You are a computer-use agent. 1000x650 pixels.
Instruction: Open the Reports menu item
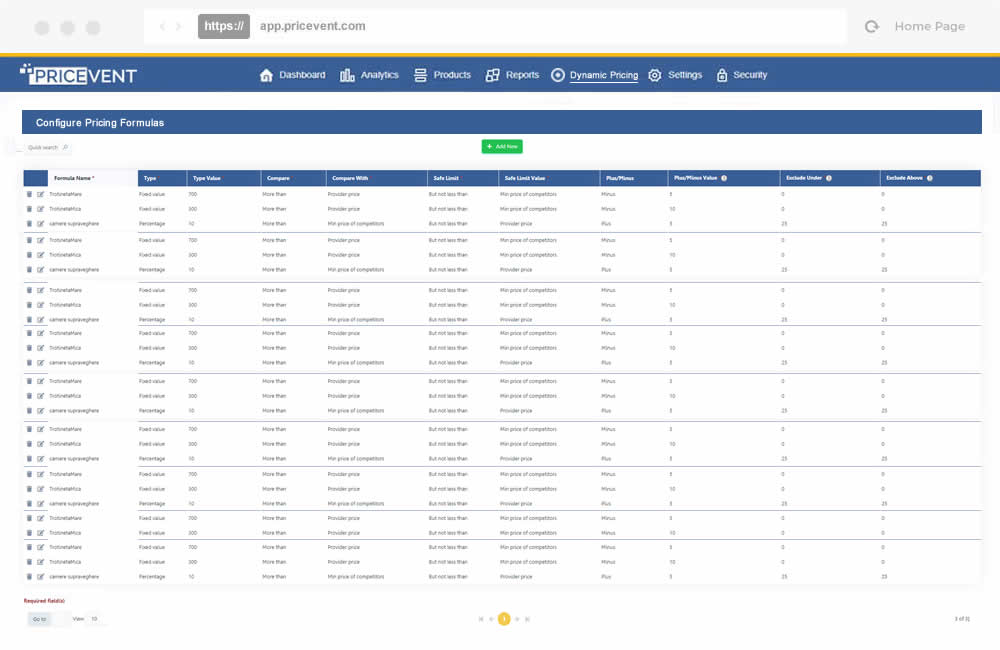(512, 75)
